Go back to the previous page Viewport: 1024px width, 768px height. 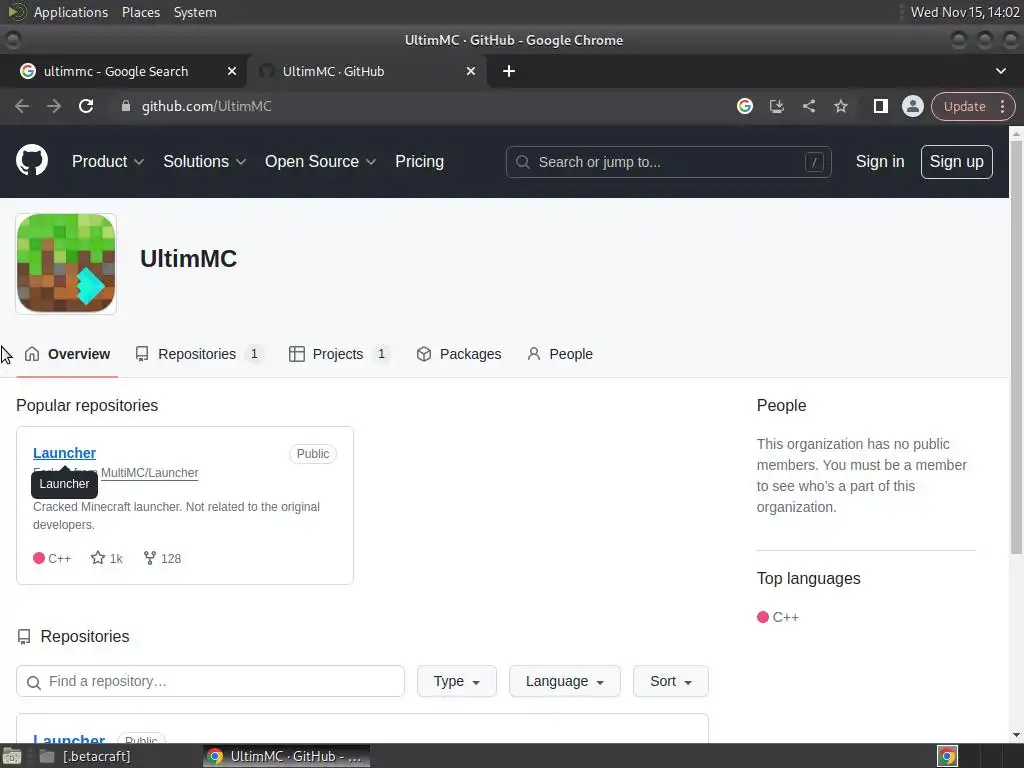point(22,106)
